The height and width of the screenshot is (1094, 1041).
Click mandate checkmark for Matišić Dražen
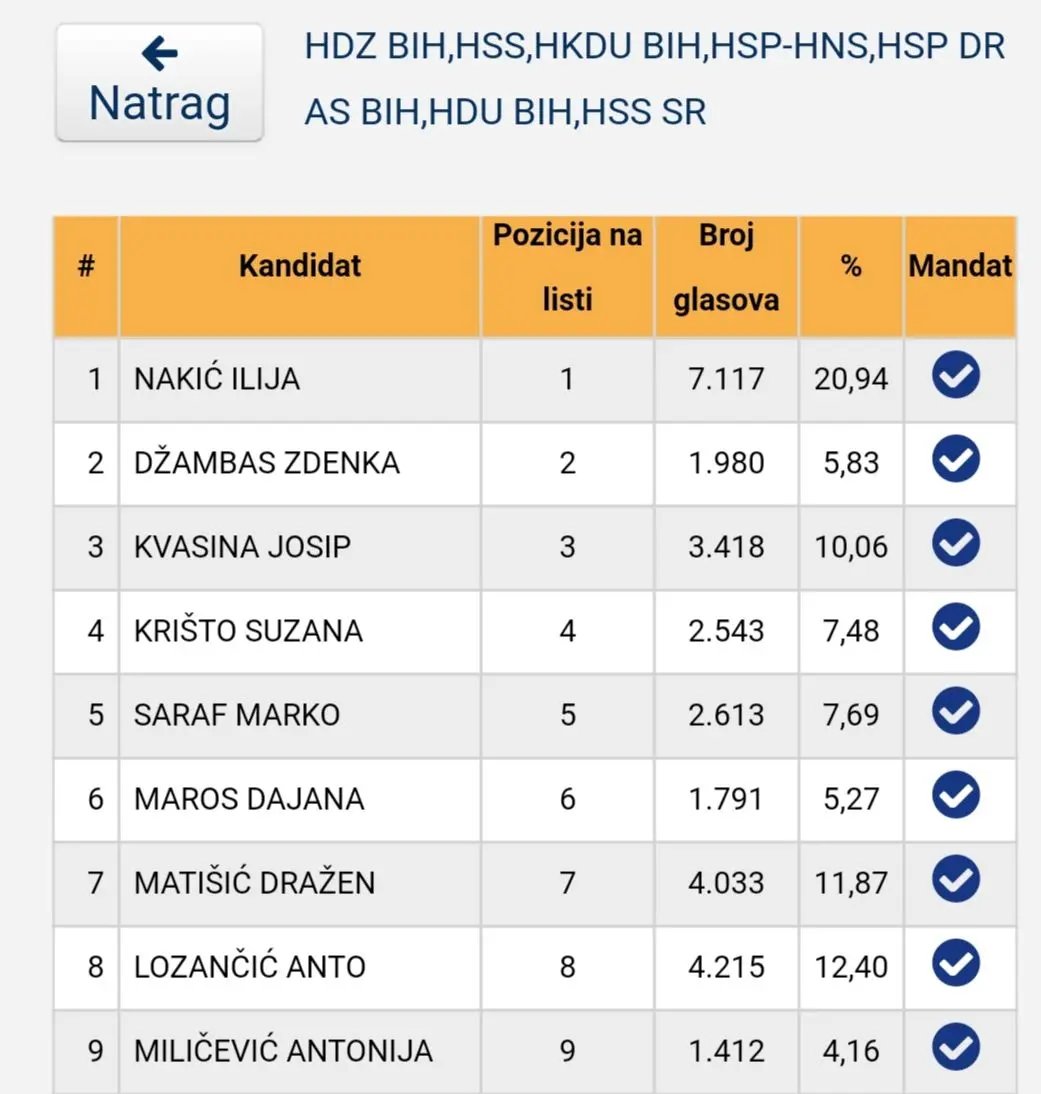click(955, 881)
